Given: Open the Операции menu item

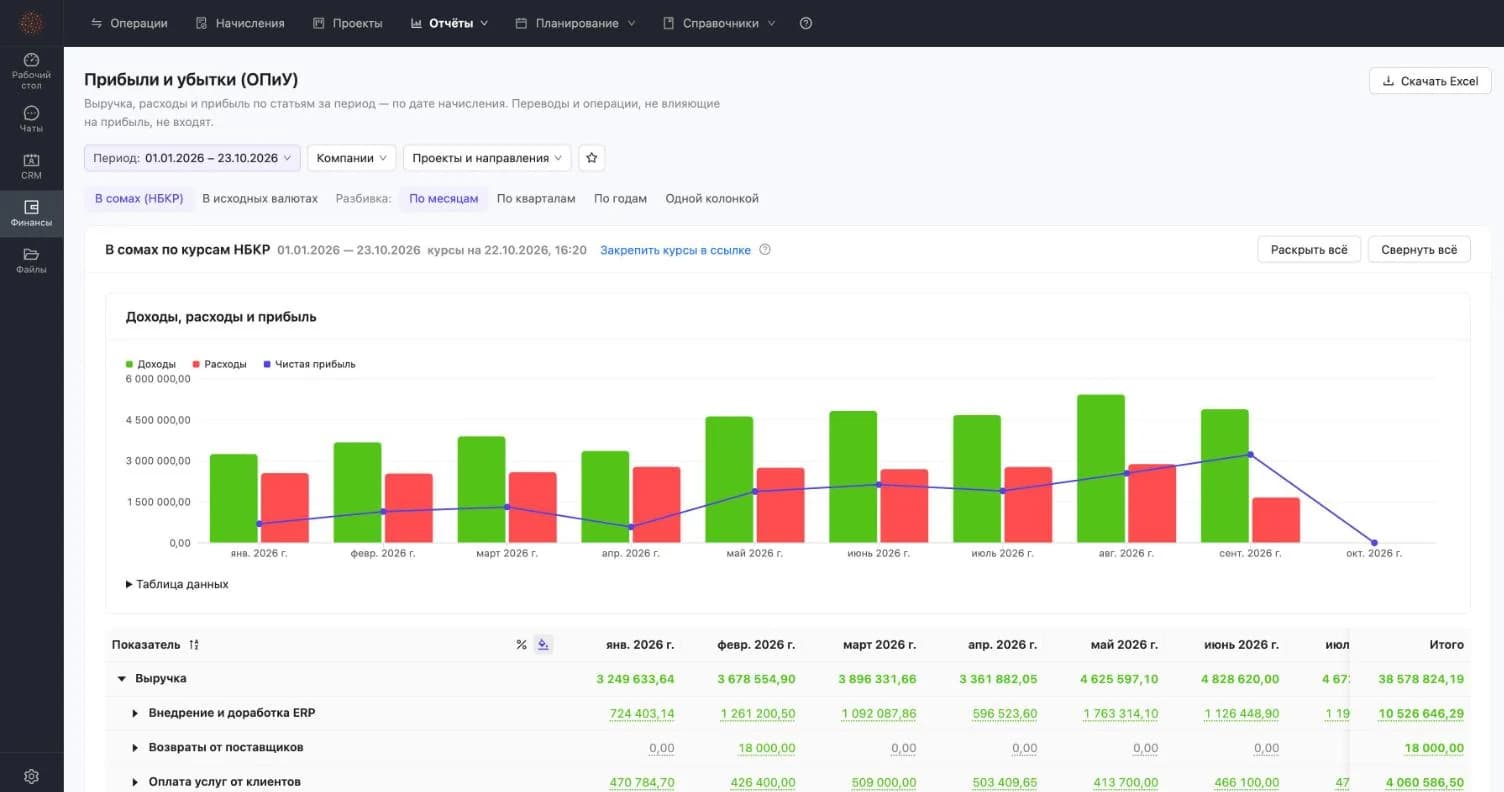Looking at the screenshot, I should (x=129, y=23).
